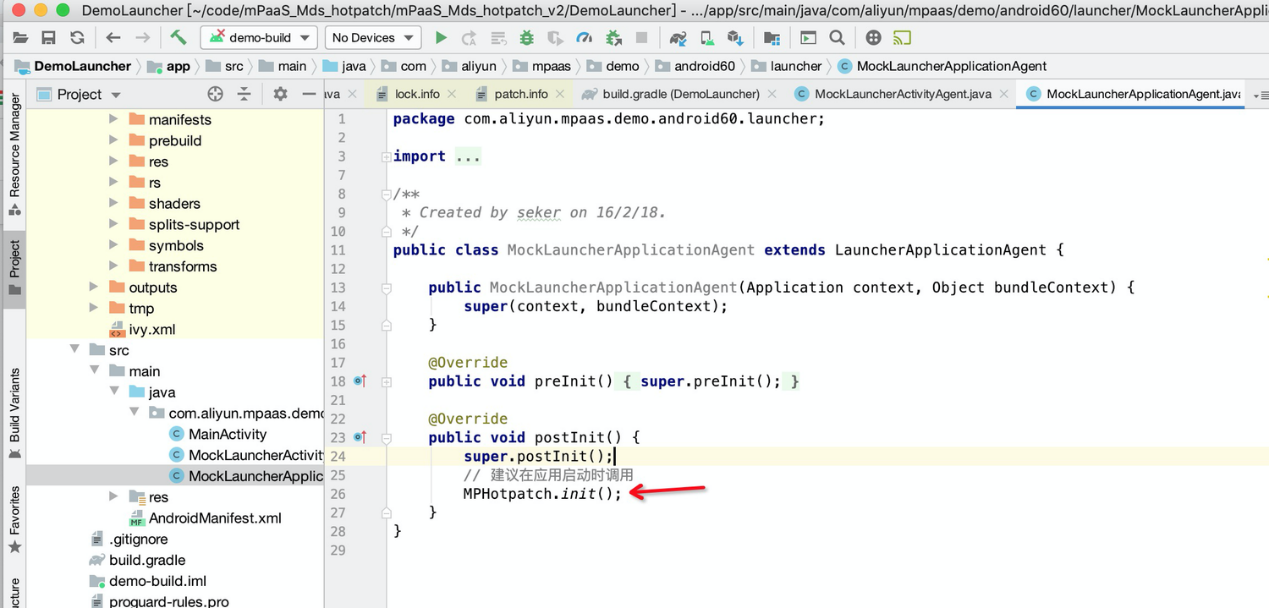Start debugging with the bug icon
This screenshot has width=1269, height=608.
click(x=527, y=38)
